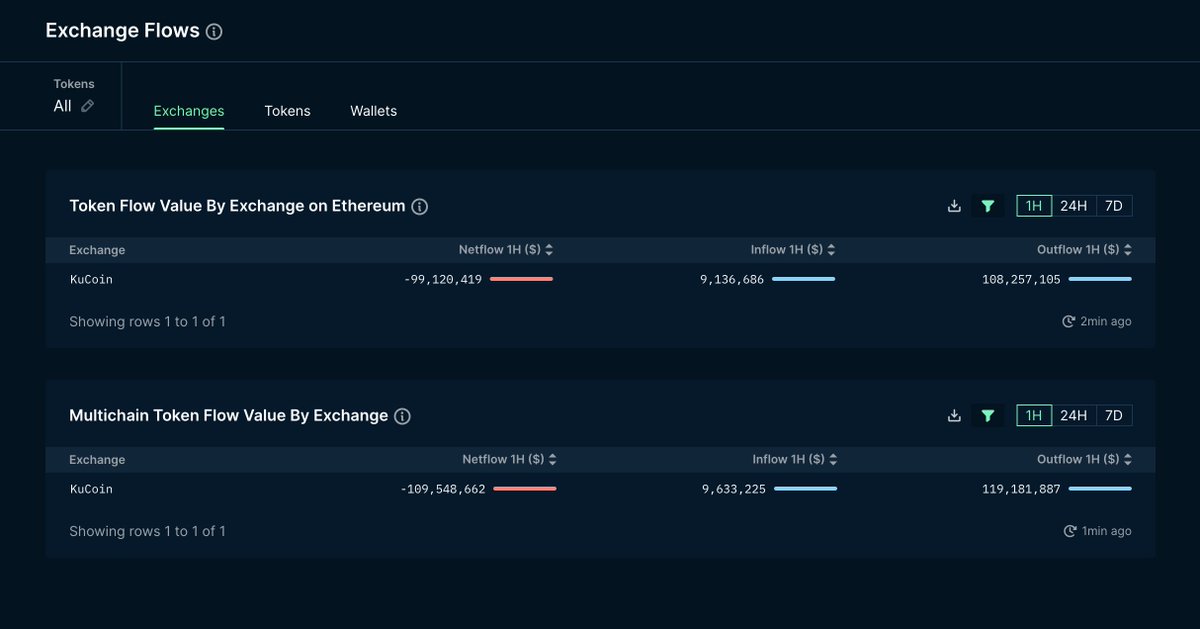1200x629 pixels.
Task: Click the download icon on the Multichain table
Action: pos(953,415)
